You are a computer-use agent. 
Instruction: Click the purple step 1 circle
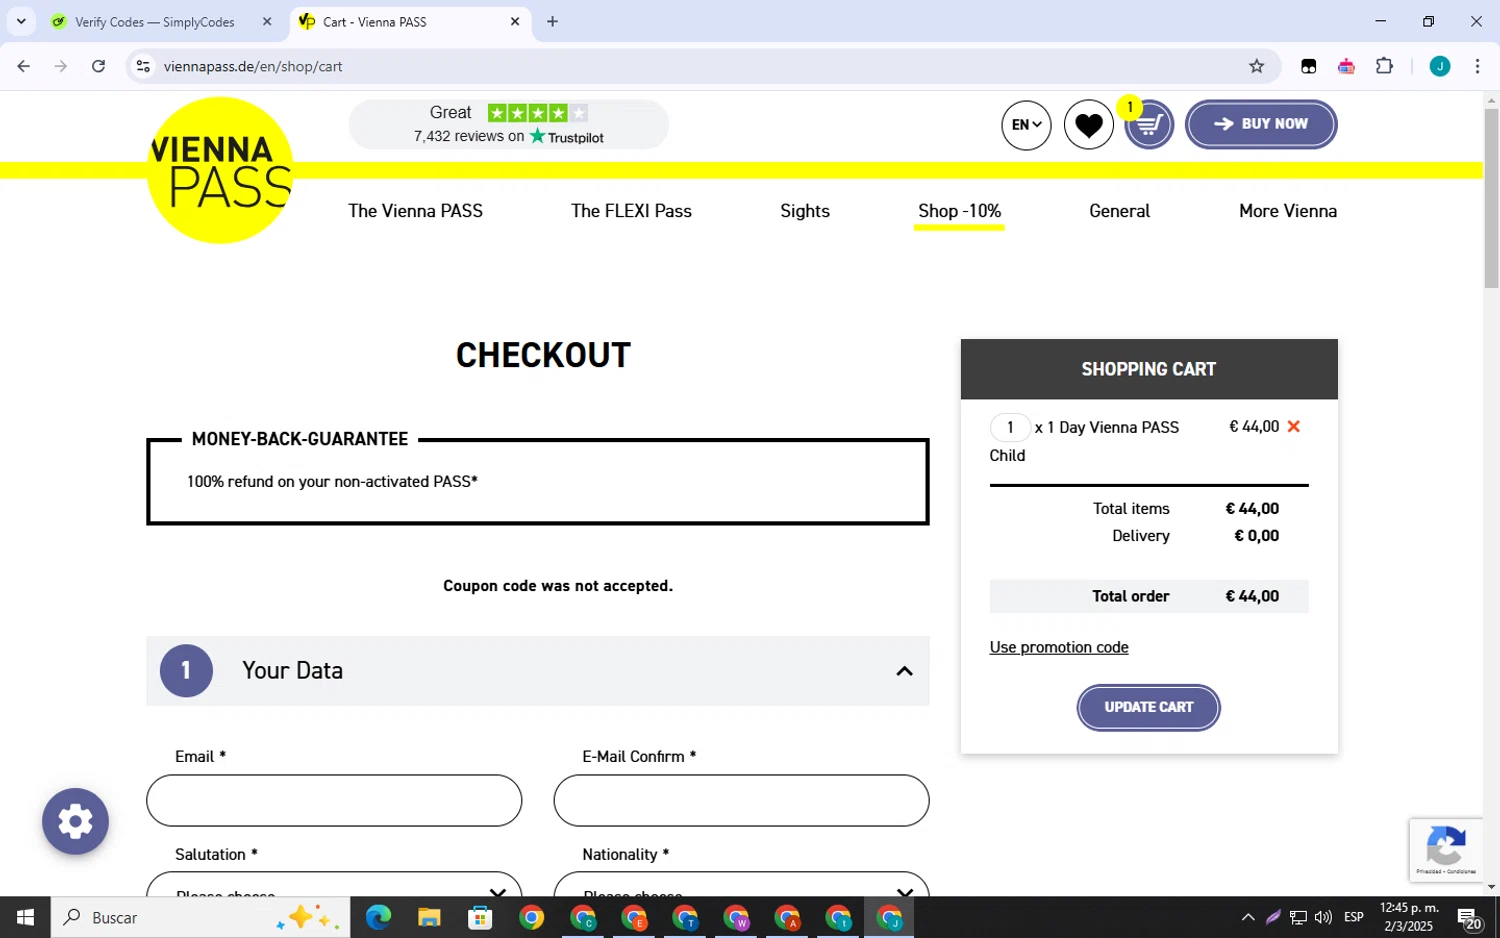tap(186, 671)
